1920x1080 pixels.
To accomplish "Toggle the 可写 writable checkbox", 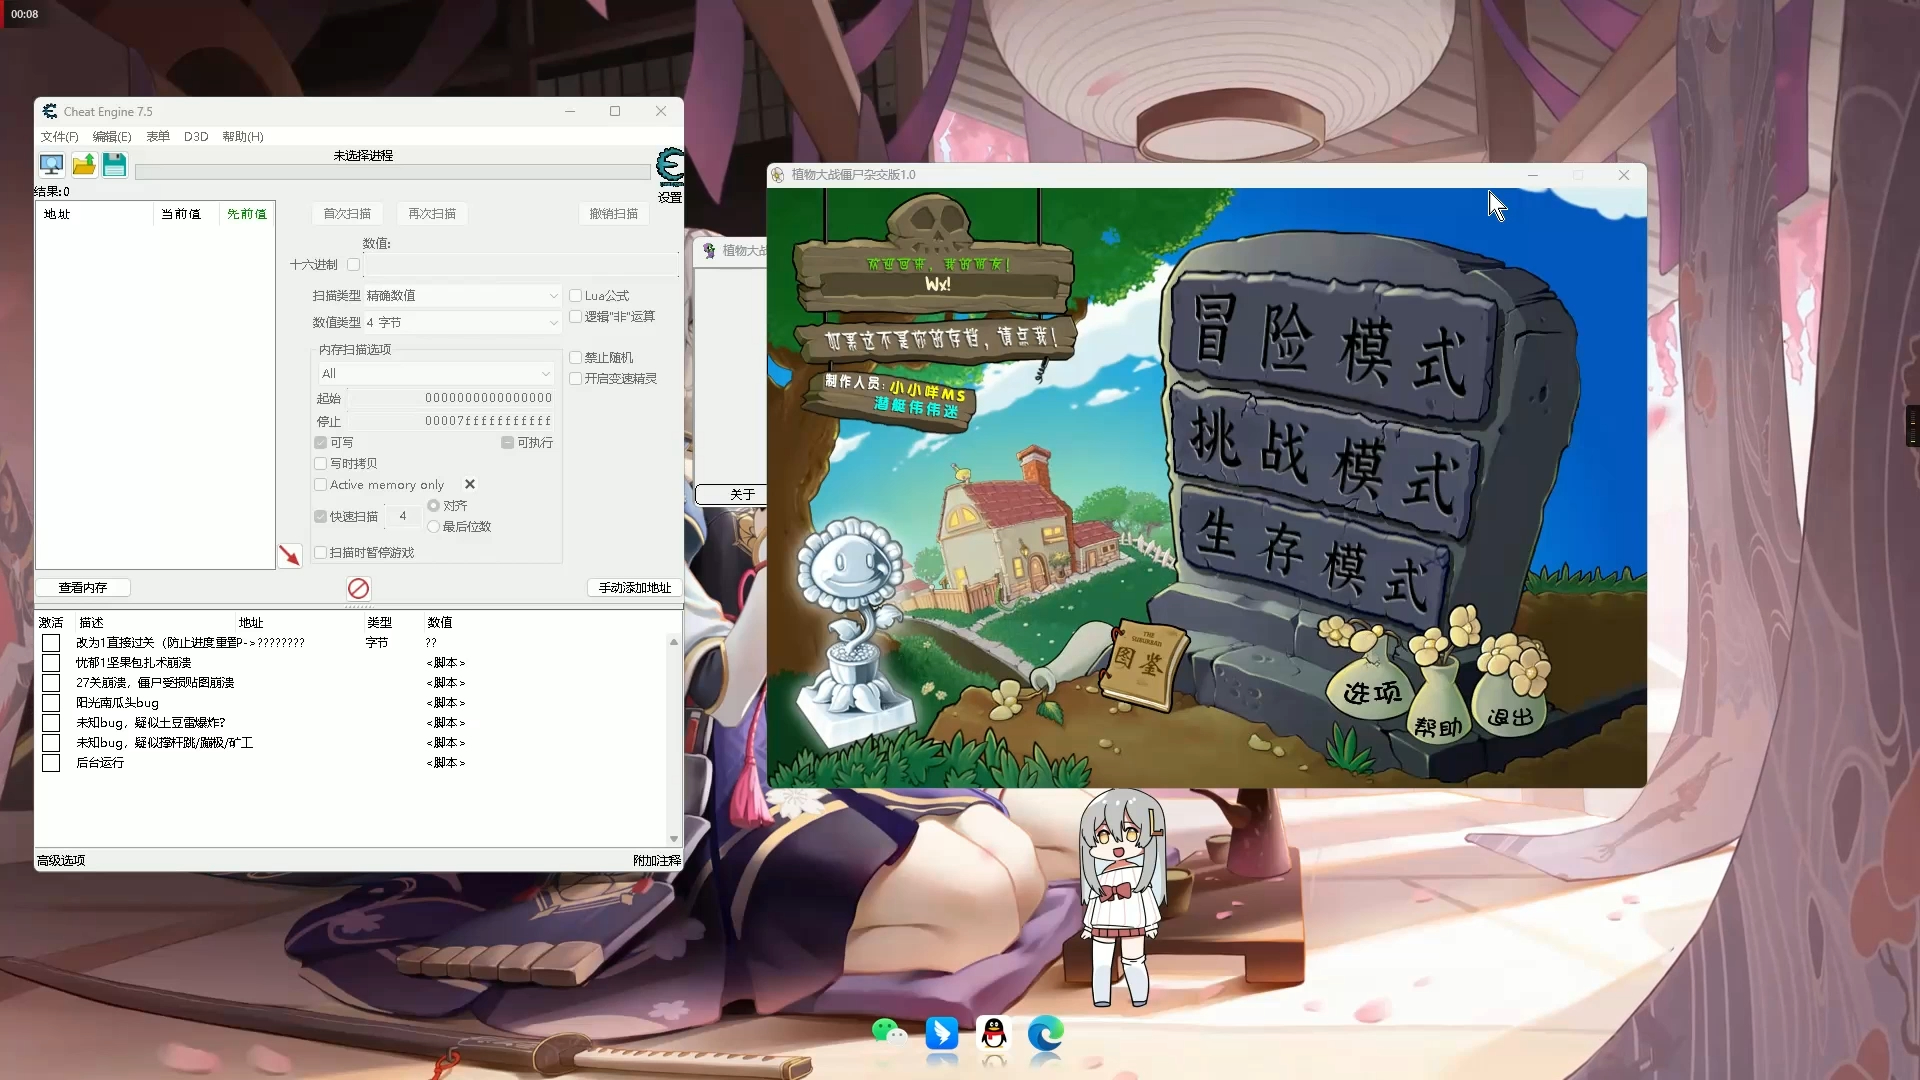I will tap(320, 443).
